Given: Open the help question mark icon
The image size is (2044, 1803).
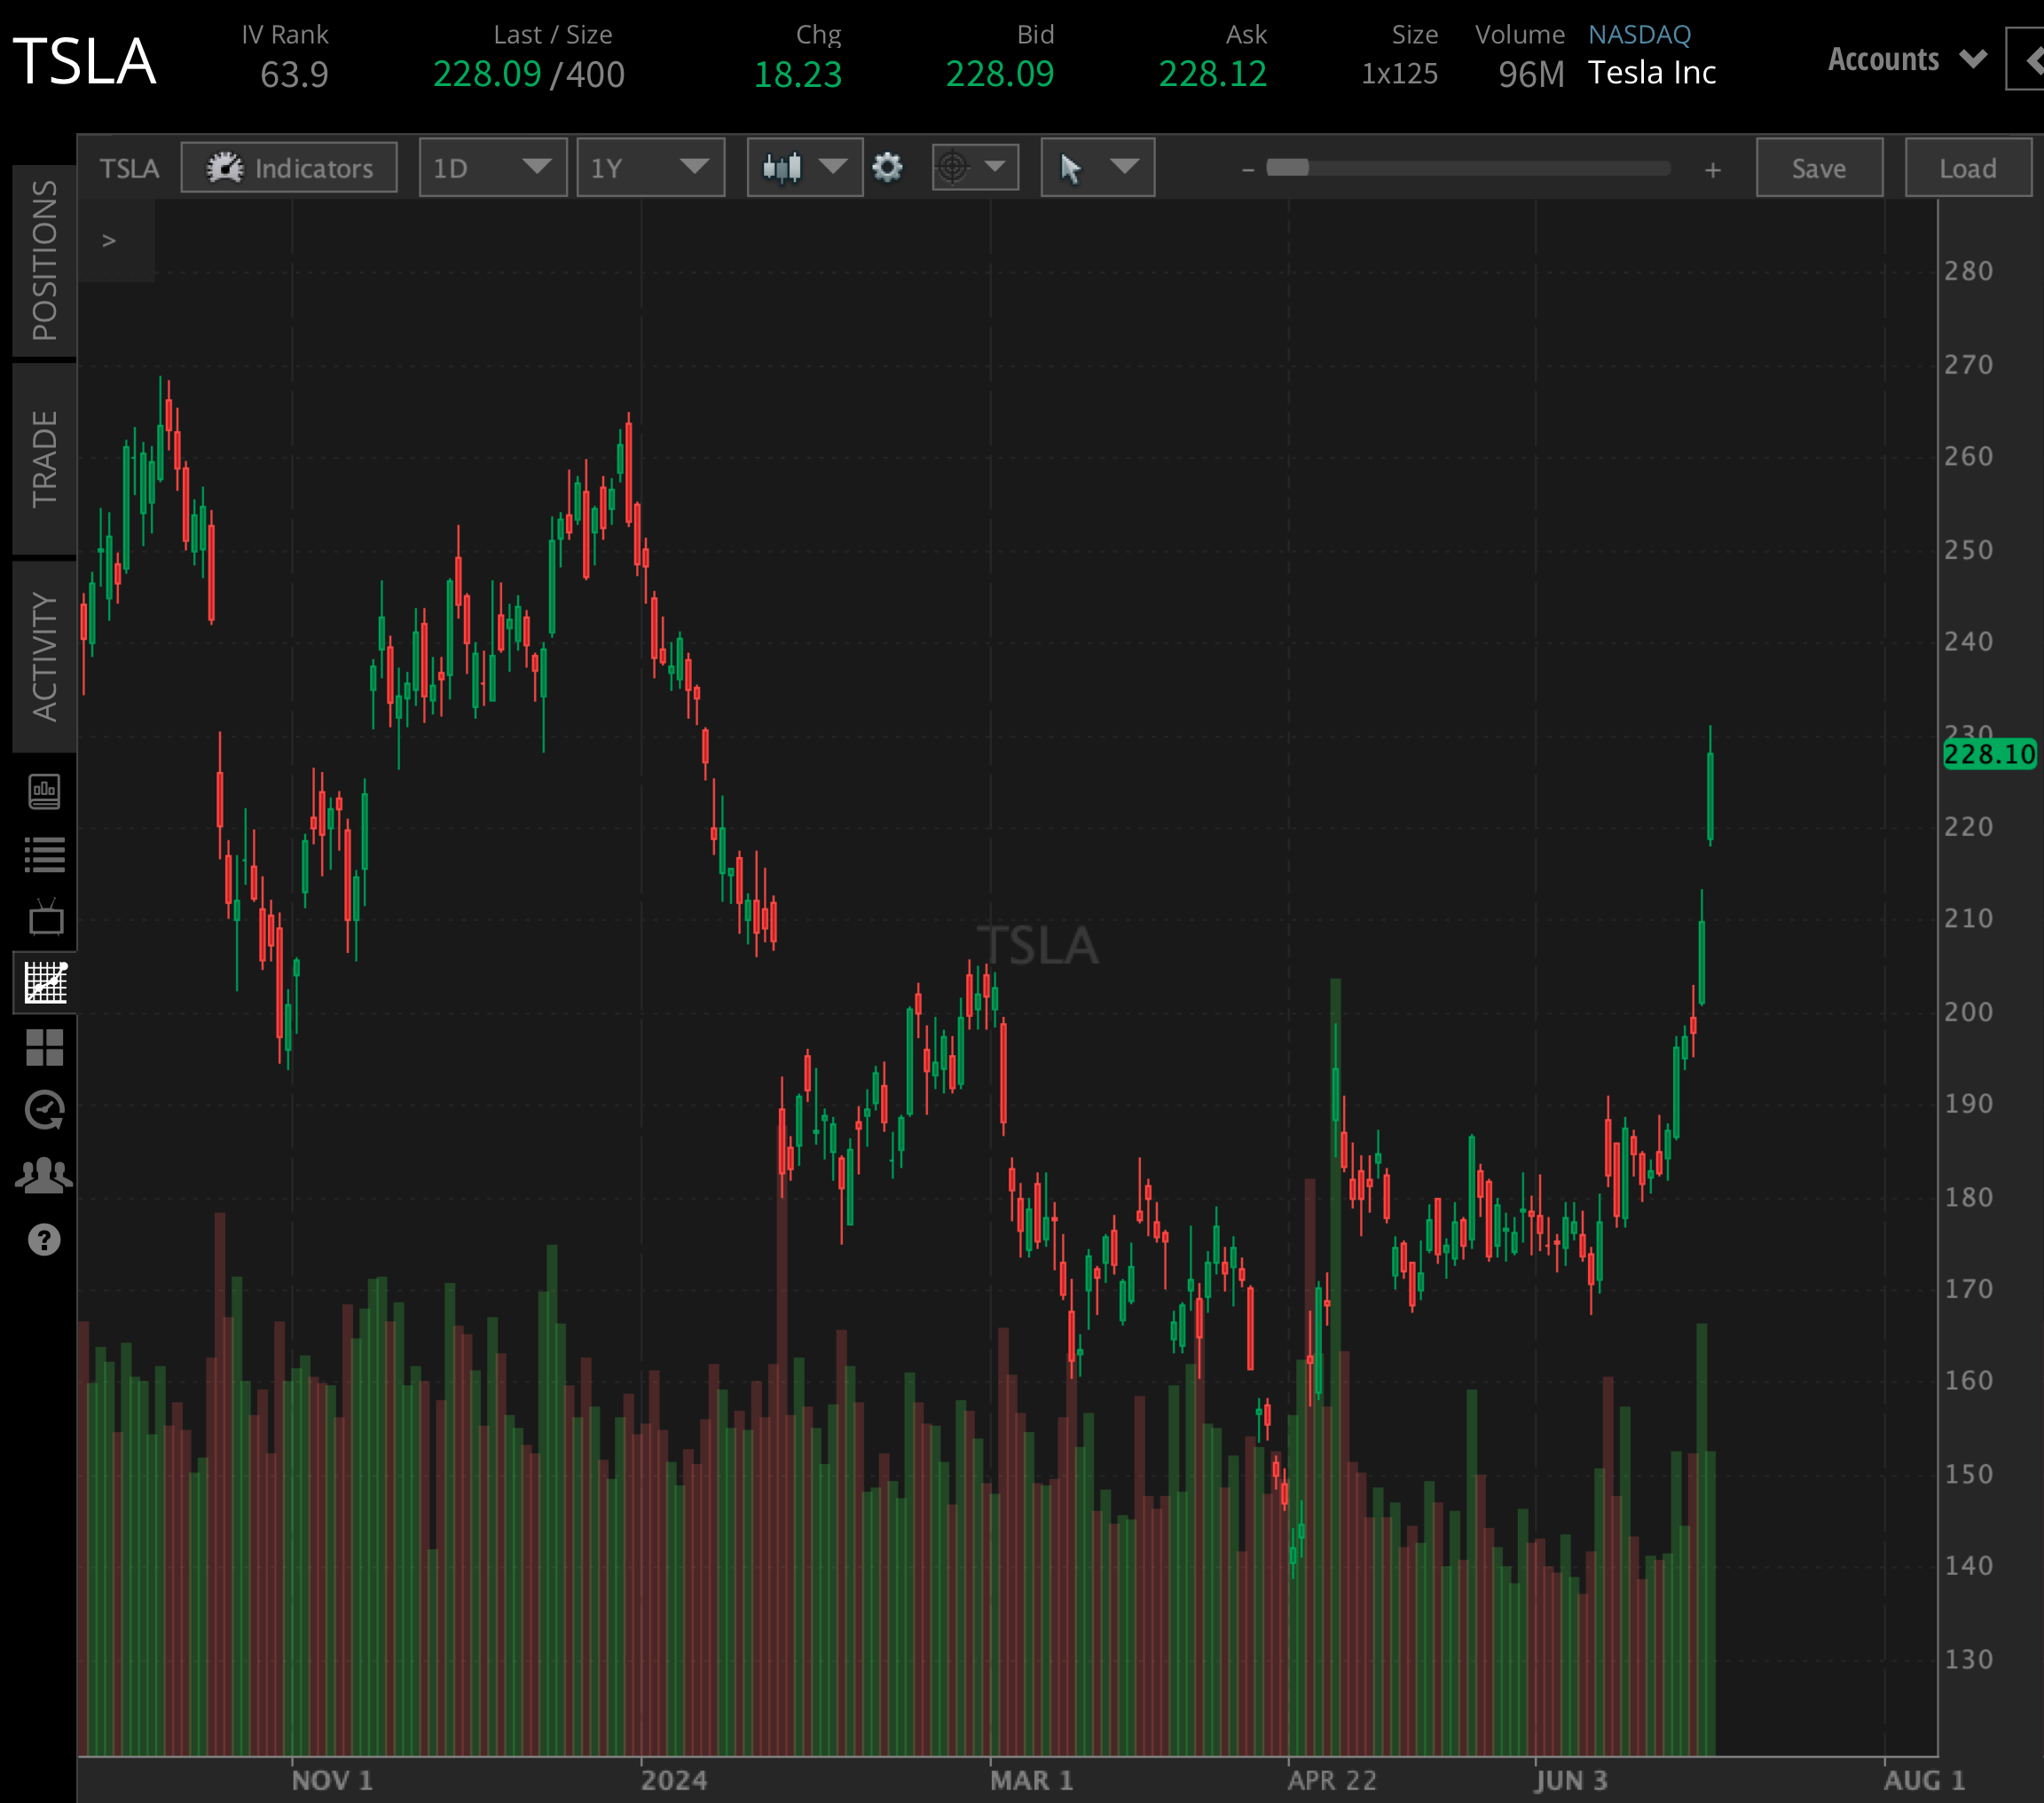Looking at the screenshot, I should click(42, 1240).
